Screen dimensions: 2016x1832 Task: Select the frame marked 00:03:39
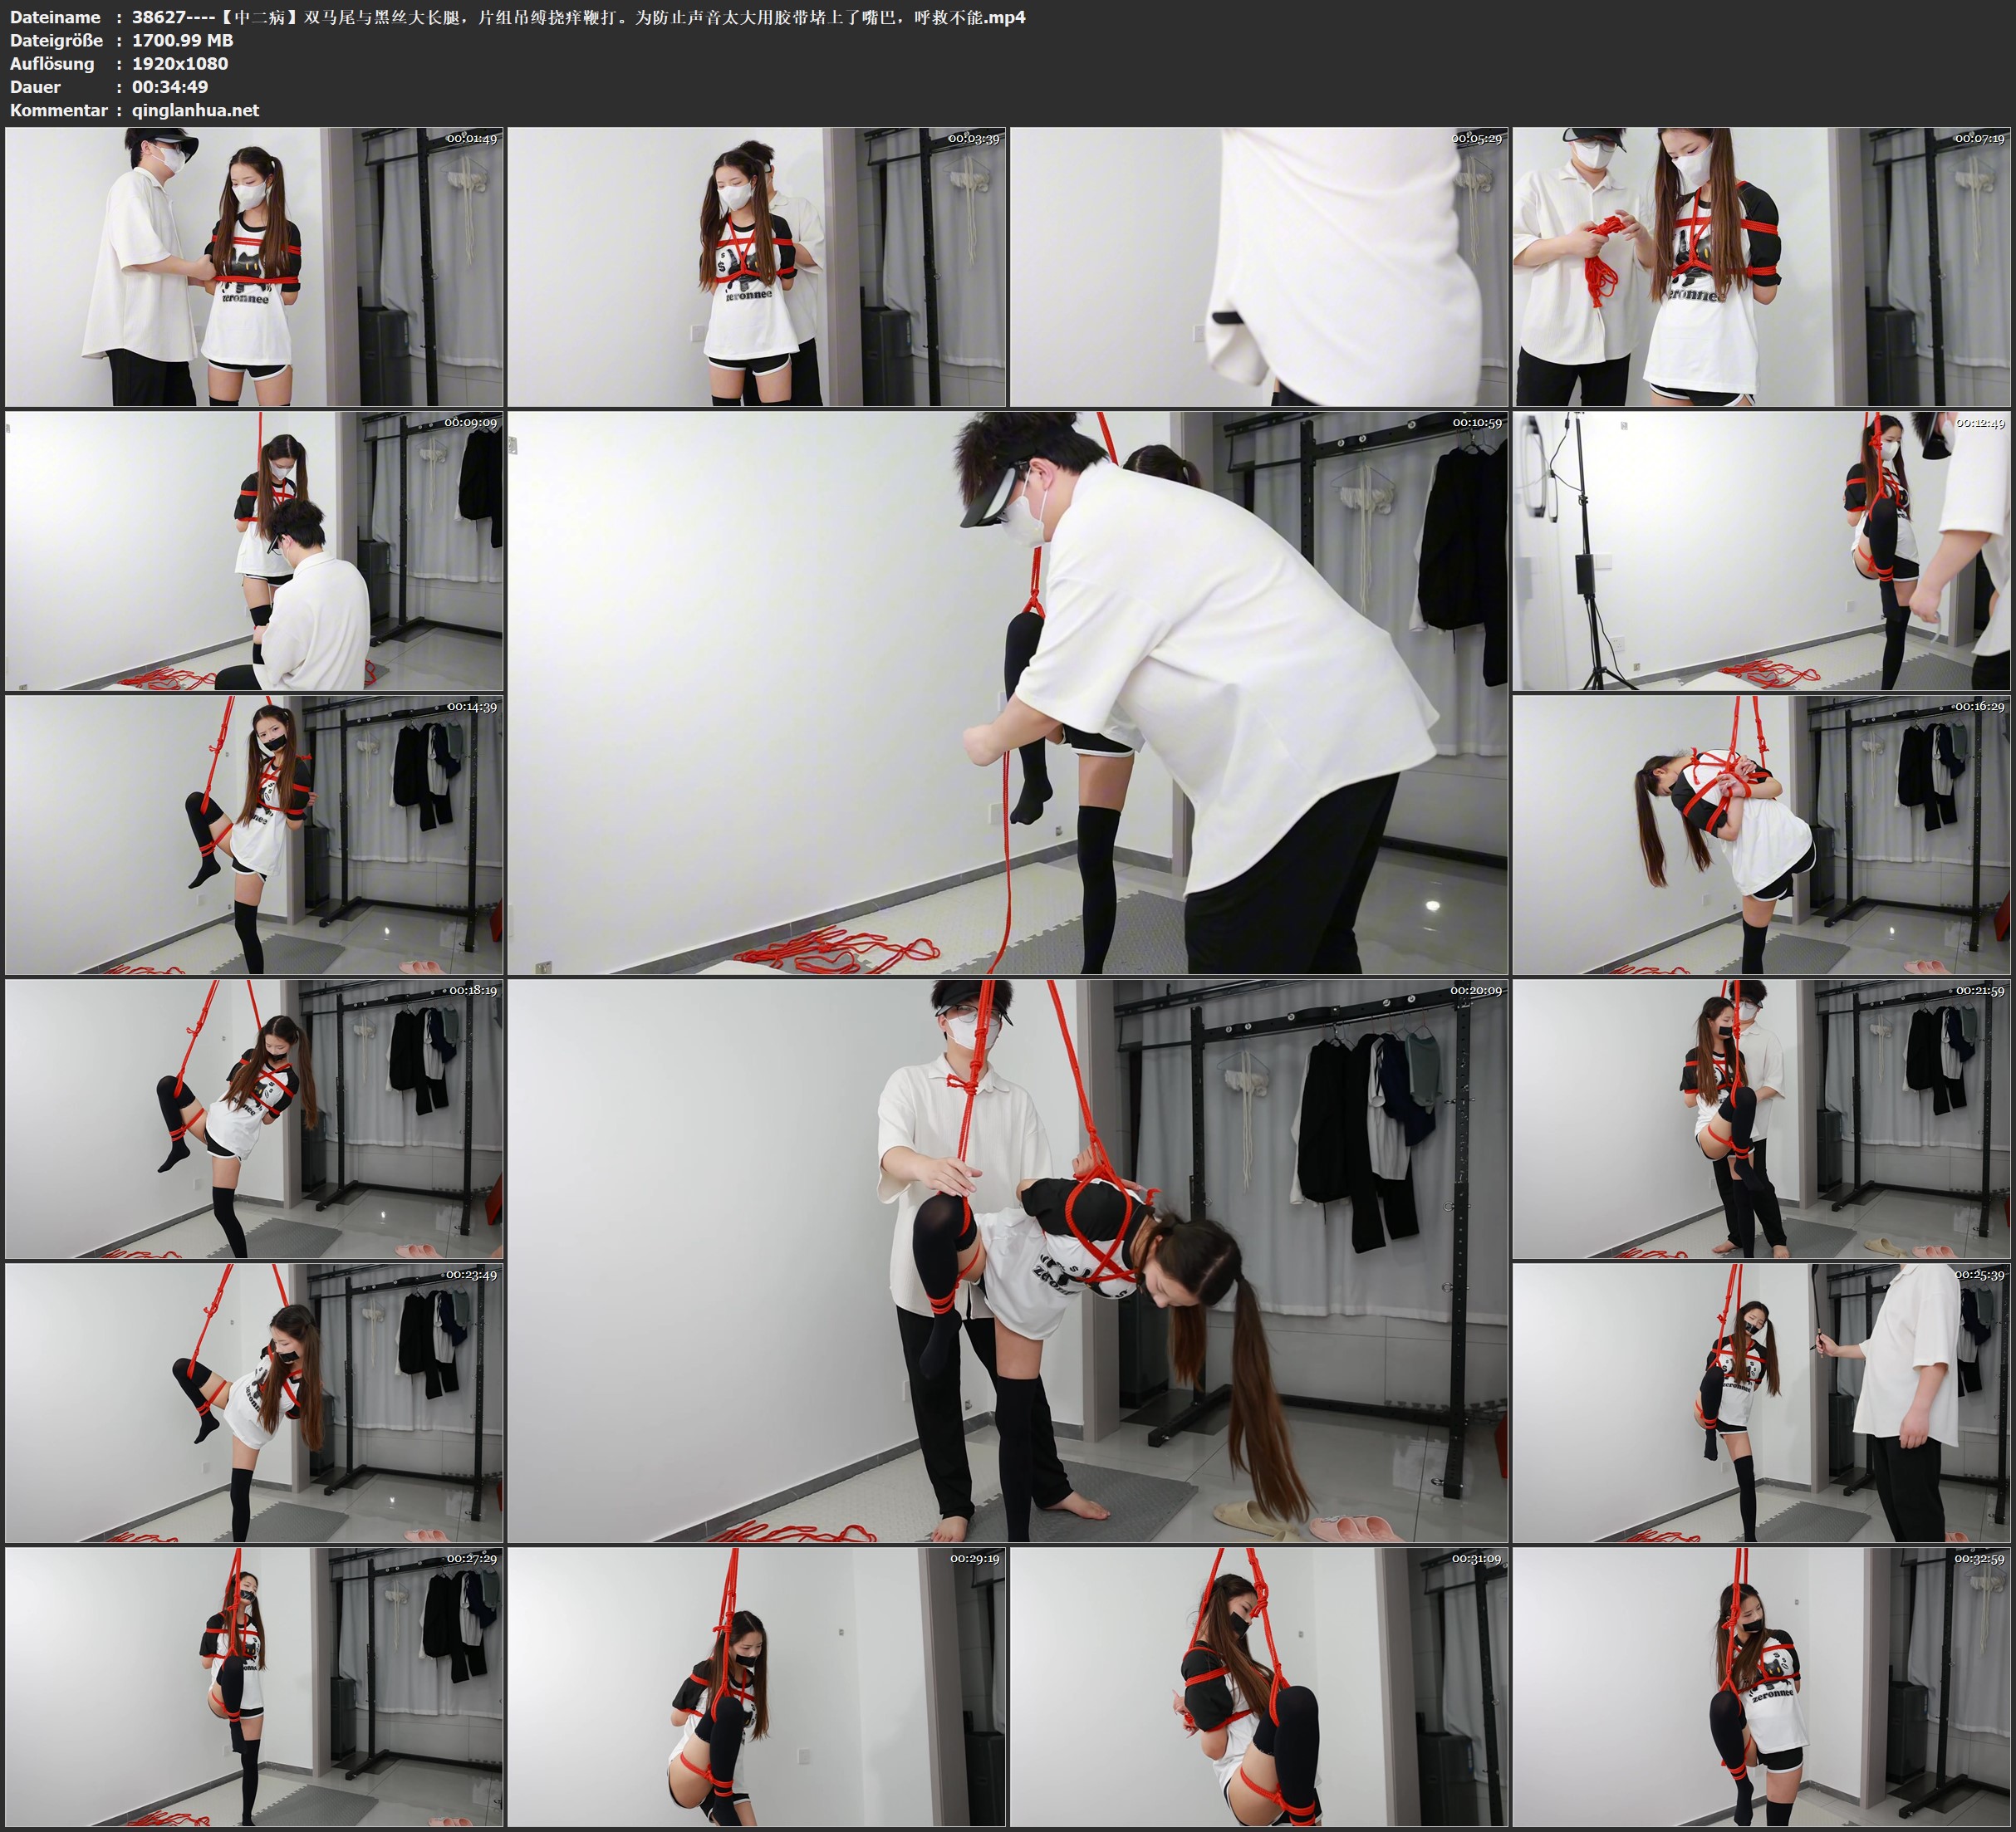coord(756,266)
